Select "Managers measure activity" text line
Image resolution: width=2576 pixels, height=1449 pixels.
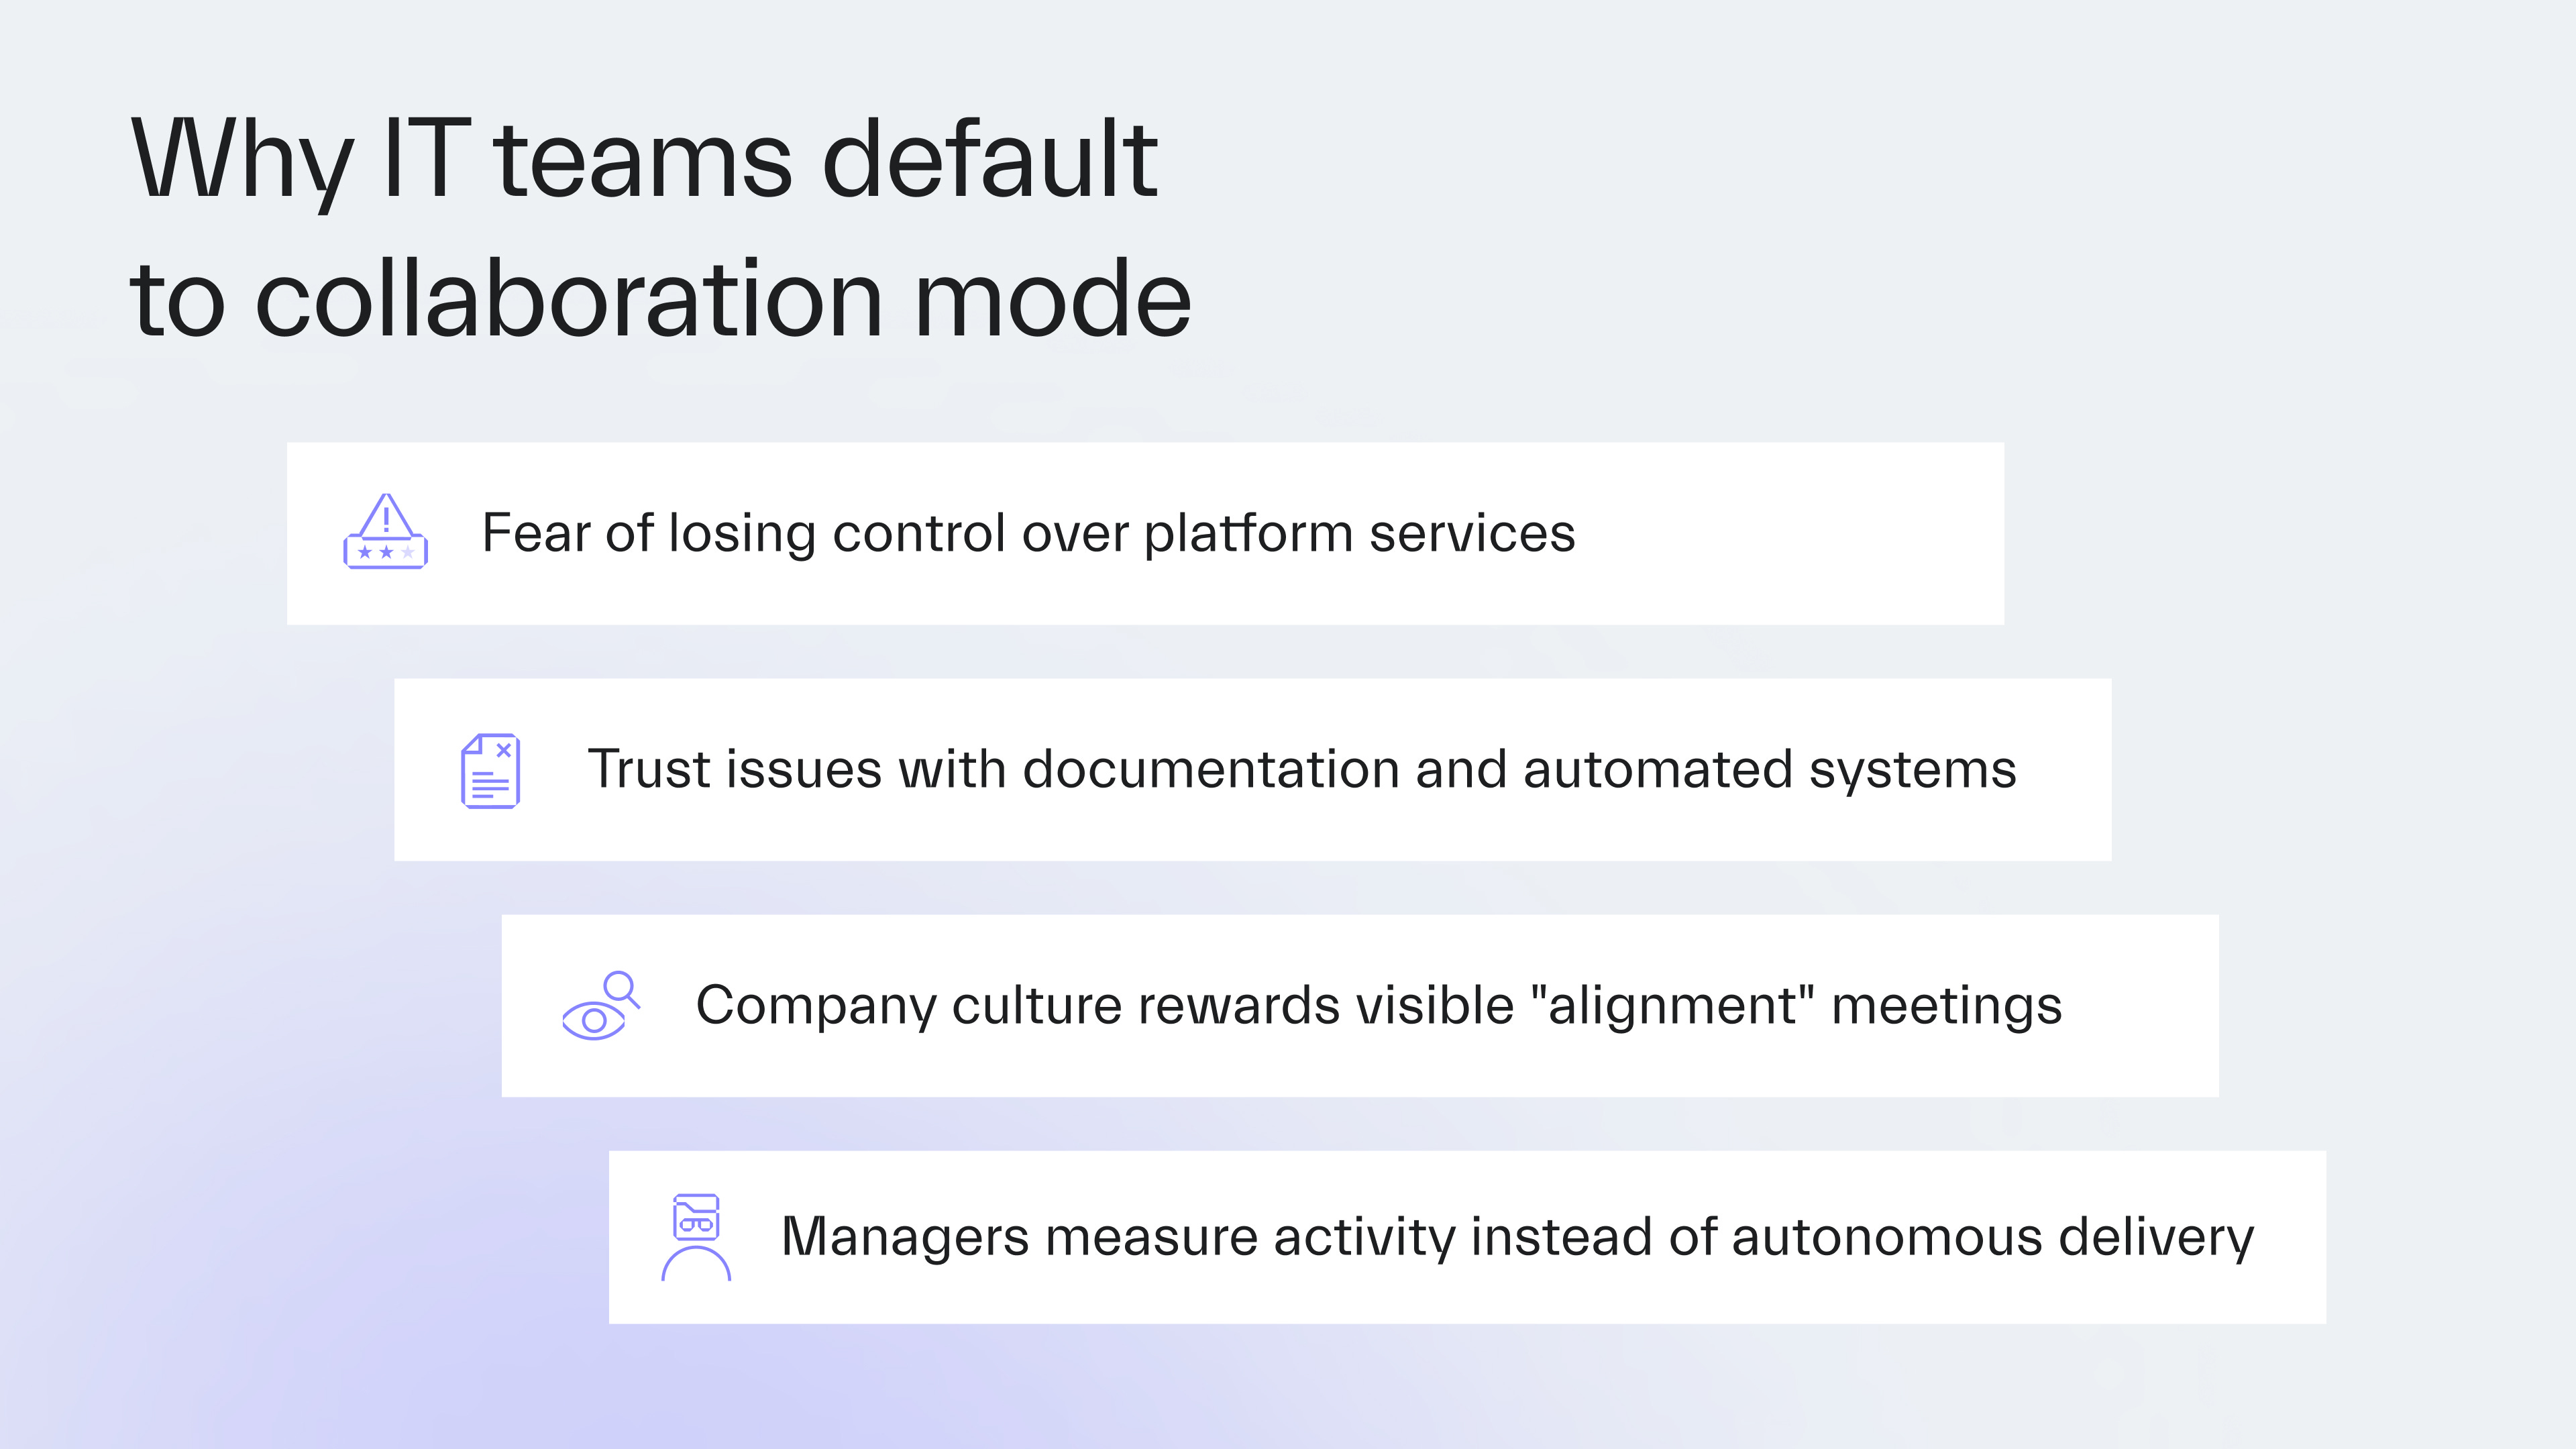[x=1120, y=1237]
